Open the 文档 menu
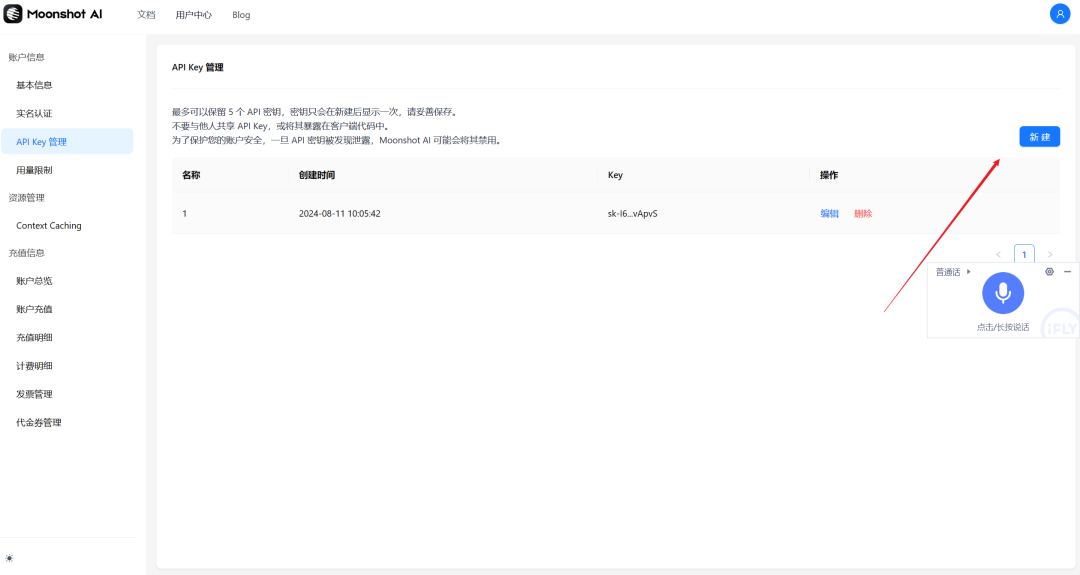Viewport: 1080px width, 575px height. [146, 14]
